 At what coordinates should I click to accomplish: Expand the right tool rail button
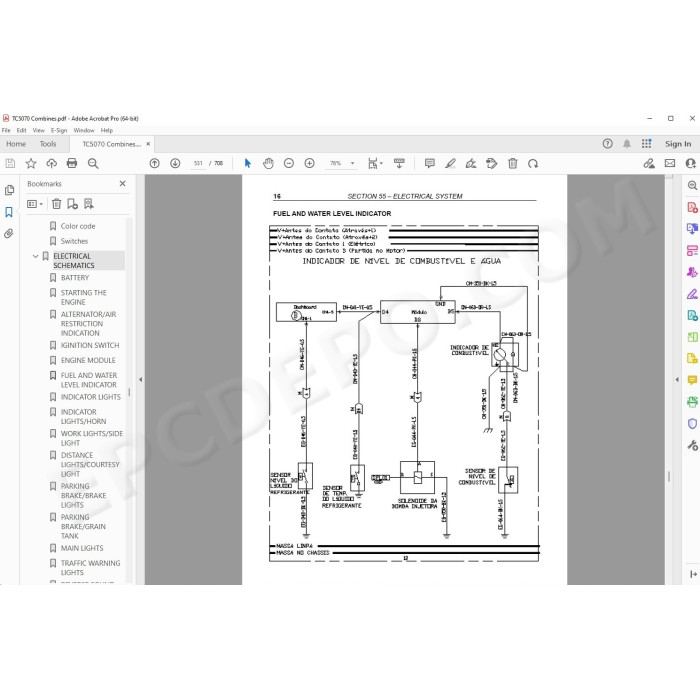click(693, 574)
